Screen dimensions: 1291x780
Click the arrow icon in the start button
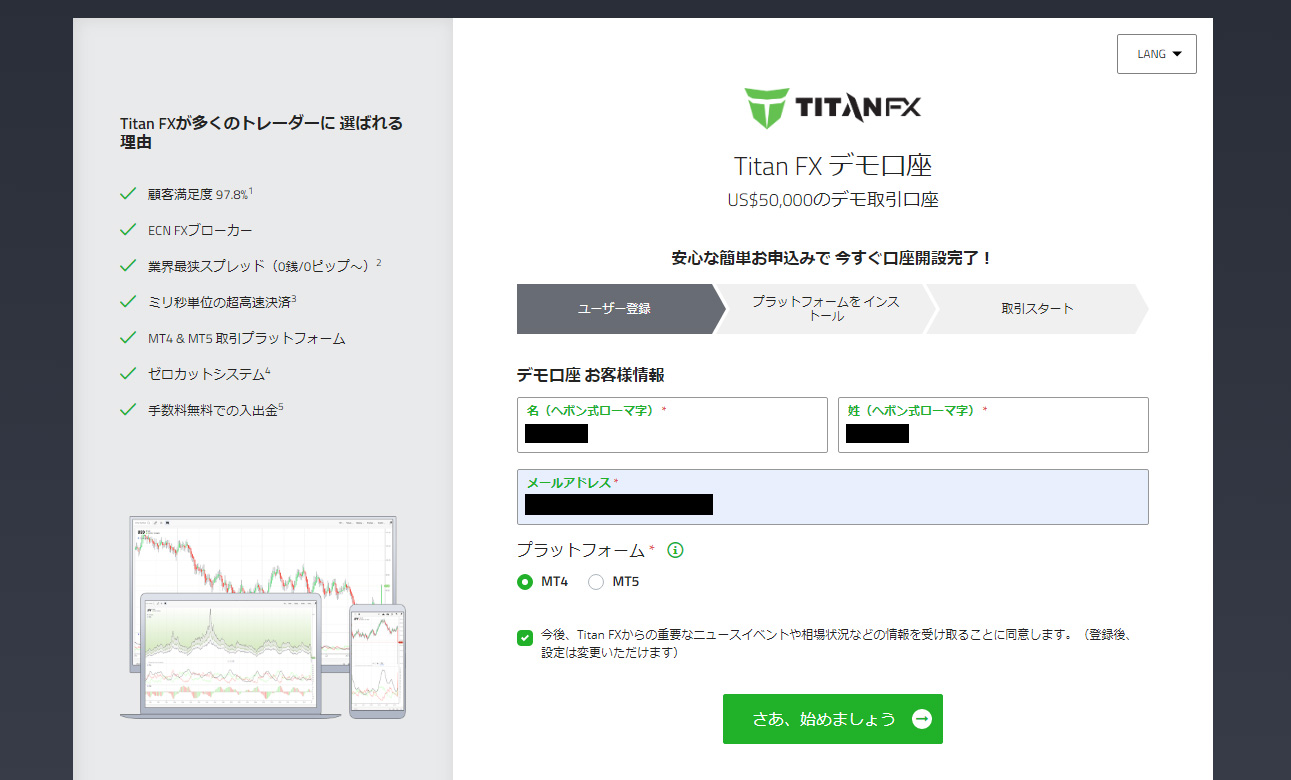pyautogui.click(x=922, y=719)
